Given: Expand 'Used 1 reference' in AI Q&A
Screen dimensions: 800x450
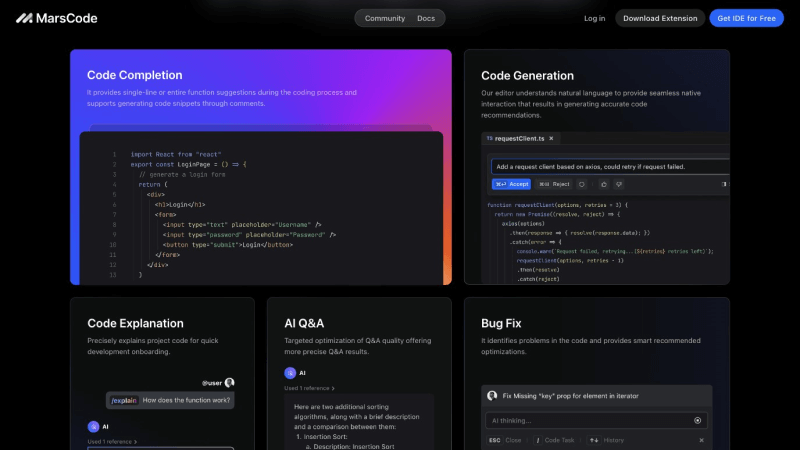Looking at the screenshot, I should (x=309, y=388).
